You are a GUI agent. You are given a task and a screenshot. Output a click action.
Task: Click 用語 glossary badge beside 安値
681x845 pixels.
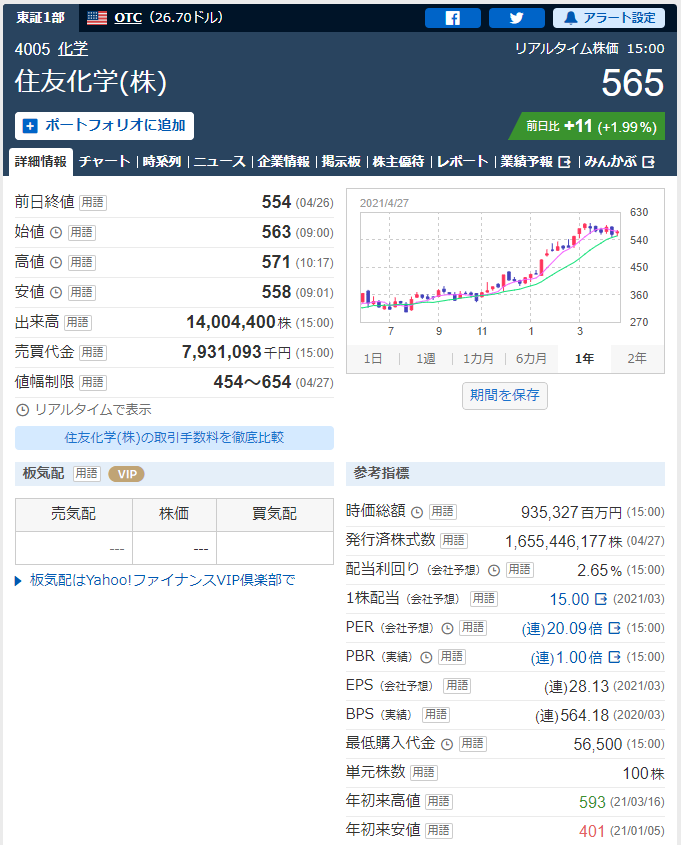82,293
